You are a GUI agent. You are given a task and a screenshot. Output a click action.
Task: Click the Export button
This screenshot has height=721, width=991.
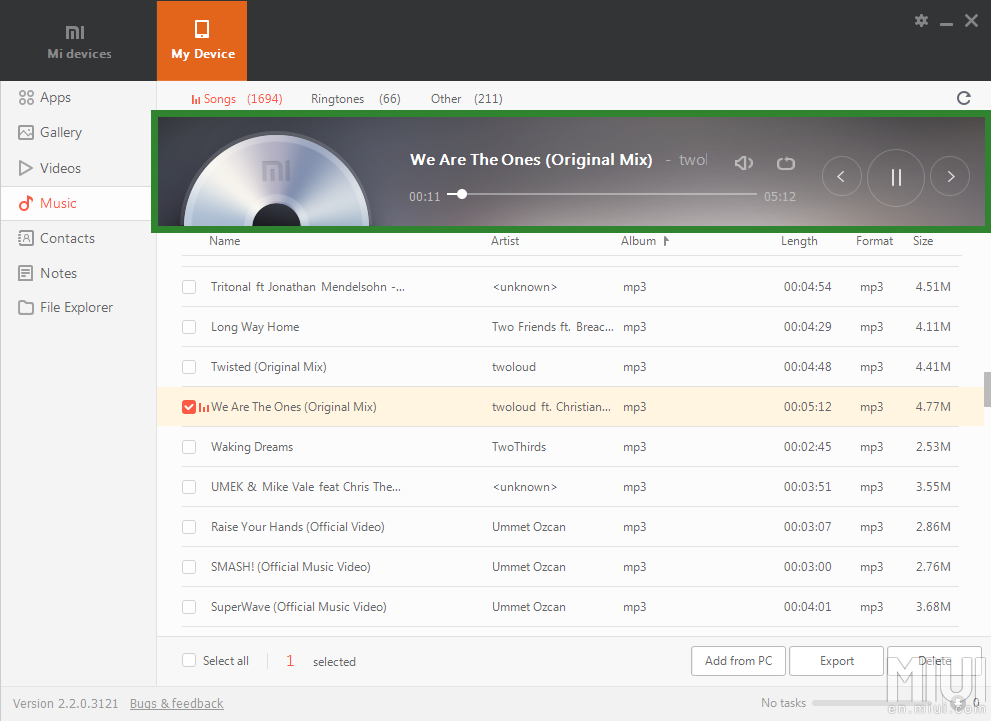pos(836,661)
